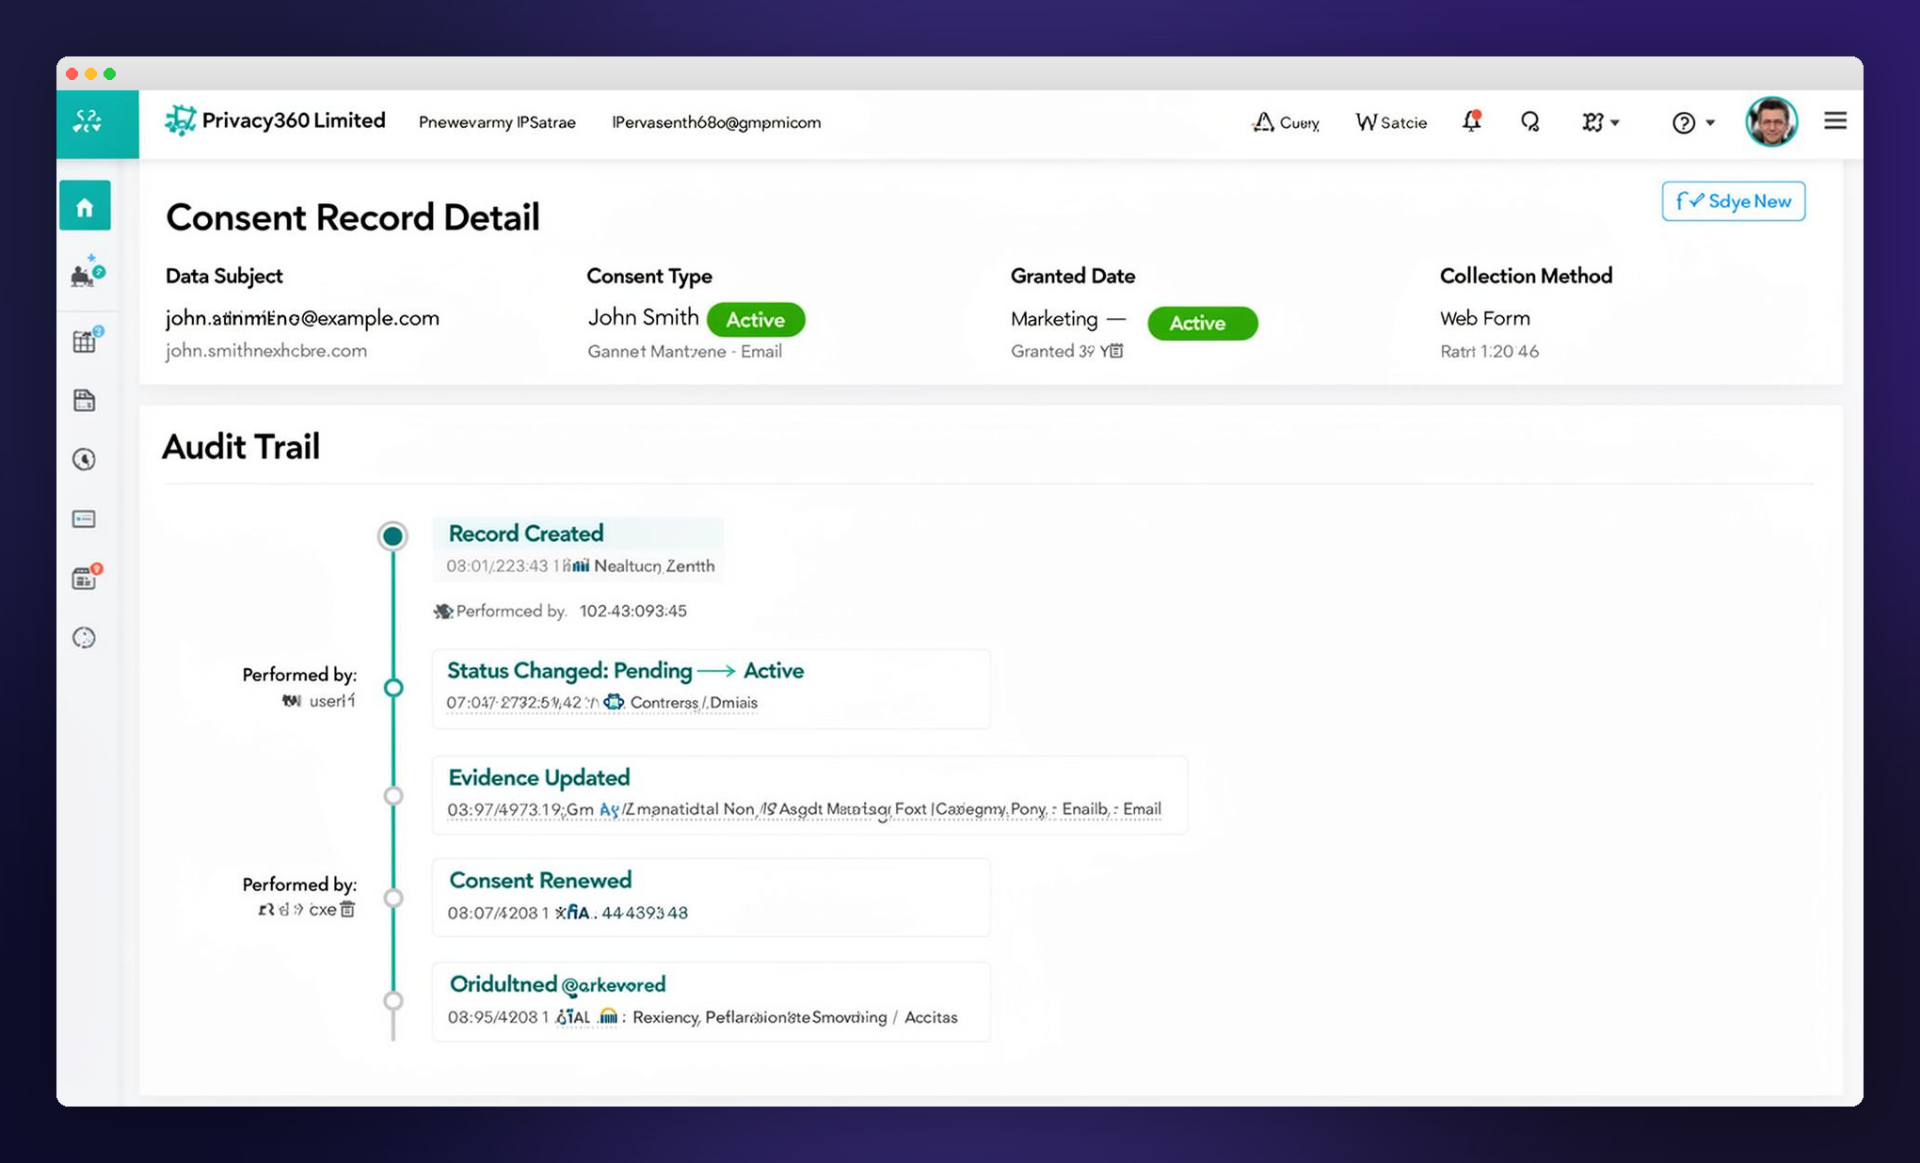Image resolution: width=1920 pixels, height=1163 pixels.
Task: Click the search magnifier icon
Action: [x=1530, y=122]
